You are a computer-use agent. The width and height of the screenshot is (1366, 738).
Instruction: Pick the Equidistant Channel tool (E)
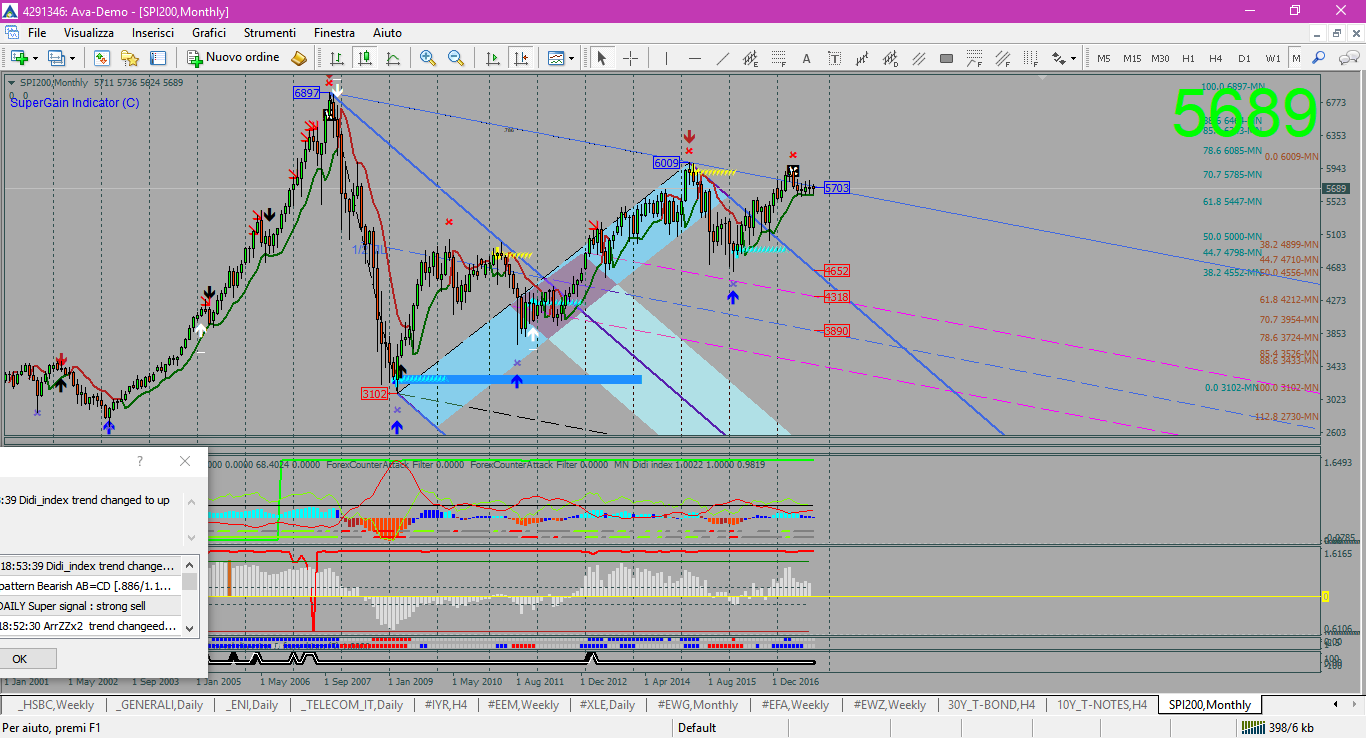pos(750,58)
